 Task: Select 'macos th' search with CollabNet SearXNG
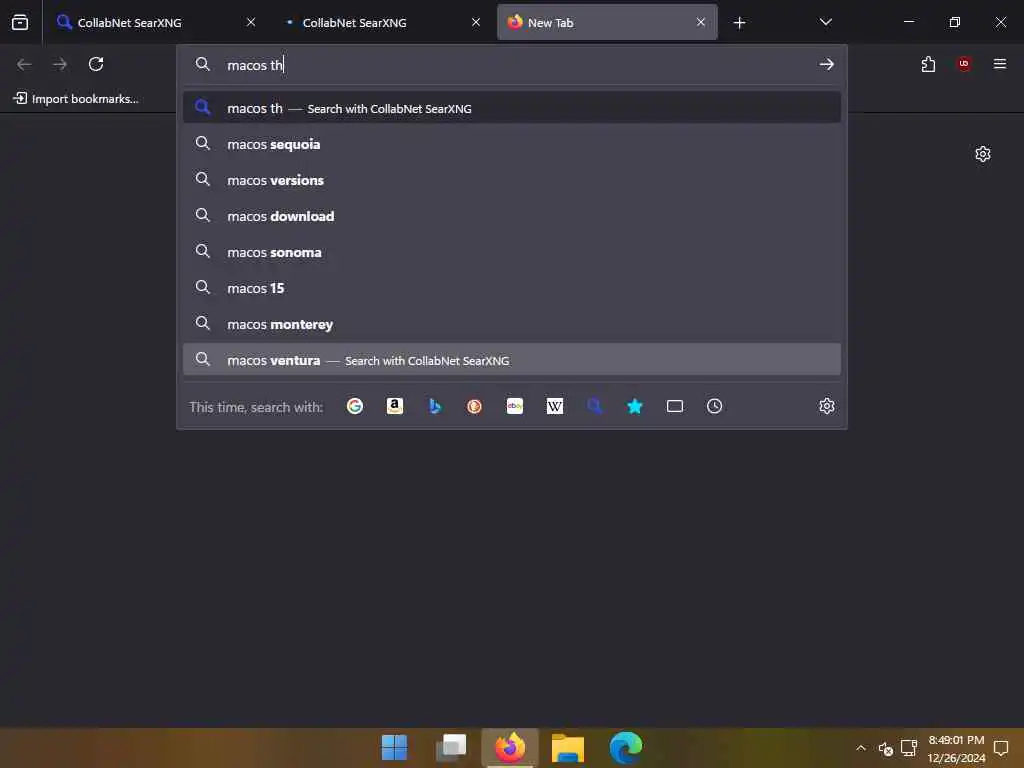click(x=511, y=108)
